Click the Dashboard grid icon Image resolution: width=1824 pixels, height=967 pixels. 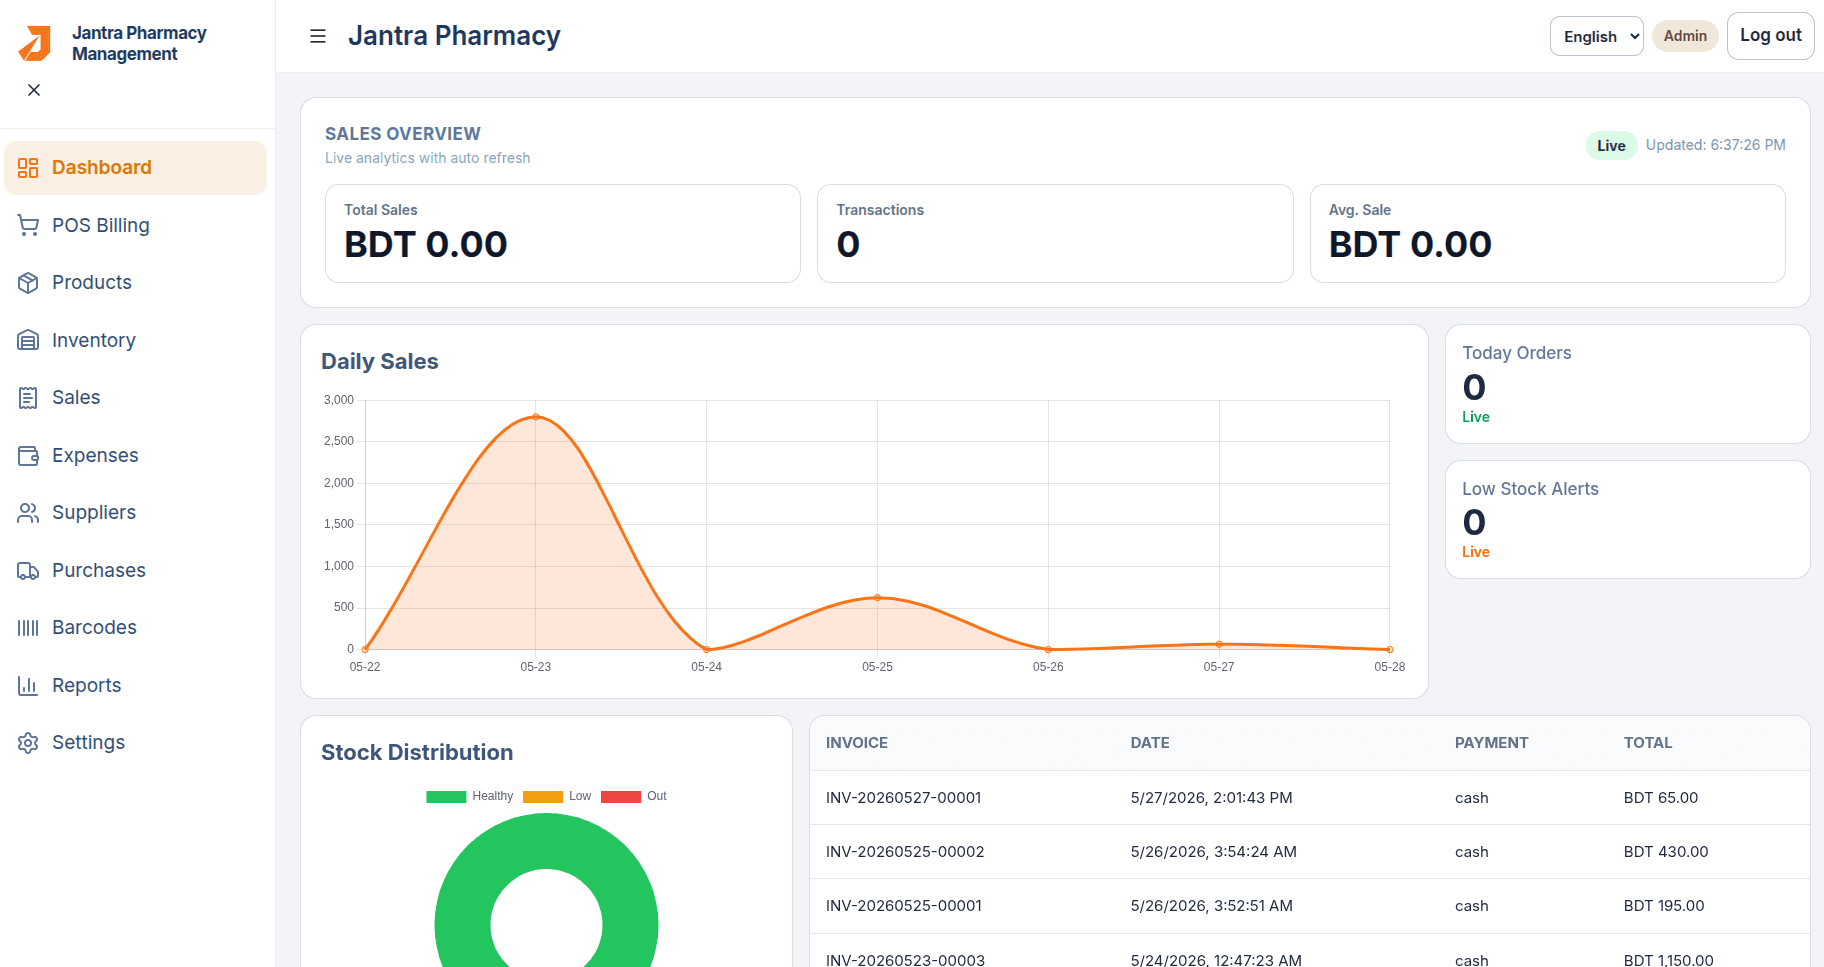click(x=28, y=168)
